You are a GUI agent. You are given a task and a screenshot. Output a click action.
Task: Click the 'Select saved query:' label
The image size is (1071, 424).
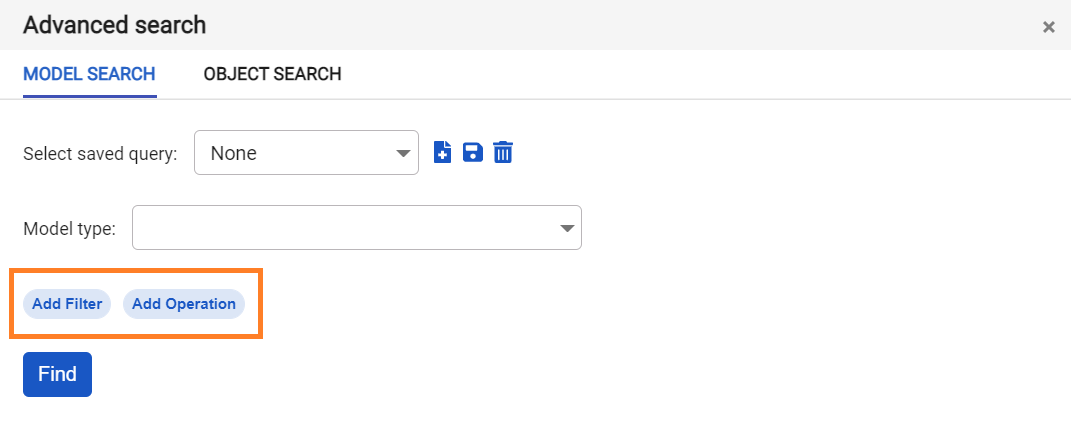[x=100, y=154]
